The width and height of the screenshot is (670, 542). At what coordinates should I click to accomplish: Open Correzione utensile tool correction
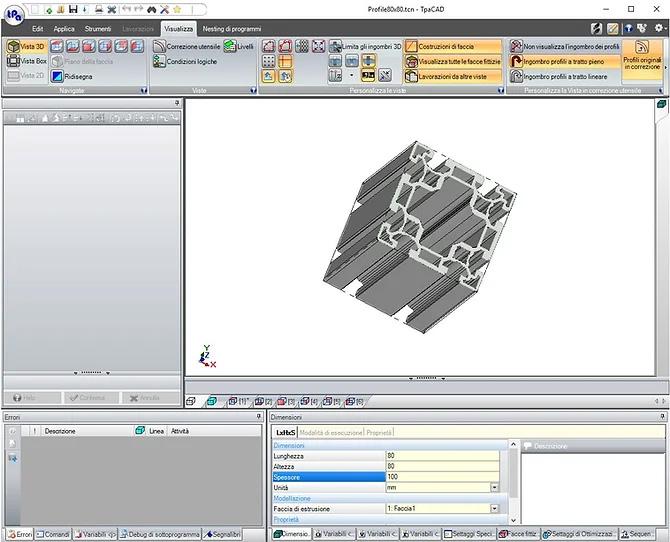(187, 46)
